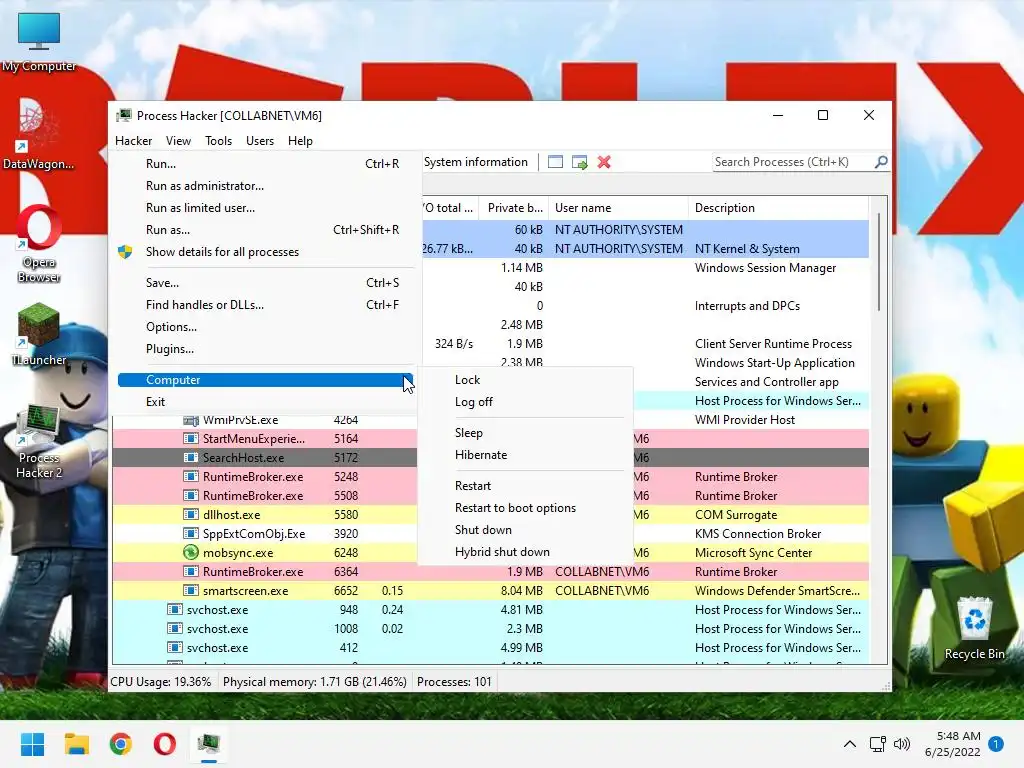Show hidden tray icons chevron
The image size is (1024, 768).
click(x=850, y=744)
